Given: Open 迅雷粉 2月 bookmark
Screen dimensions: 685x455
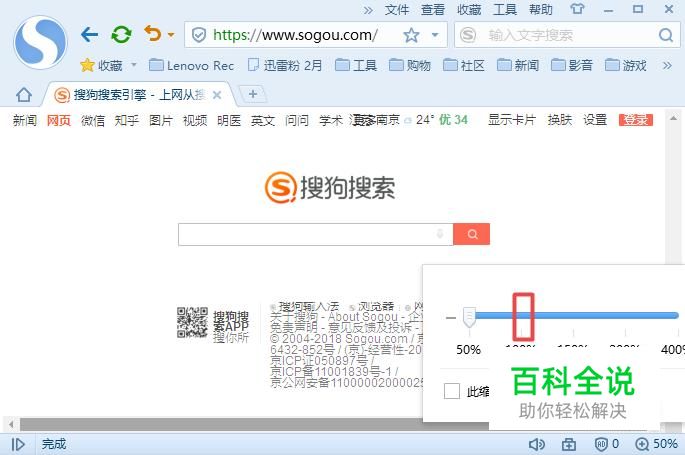Looking at the screenshot, I should (285, 65).
